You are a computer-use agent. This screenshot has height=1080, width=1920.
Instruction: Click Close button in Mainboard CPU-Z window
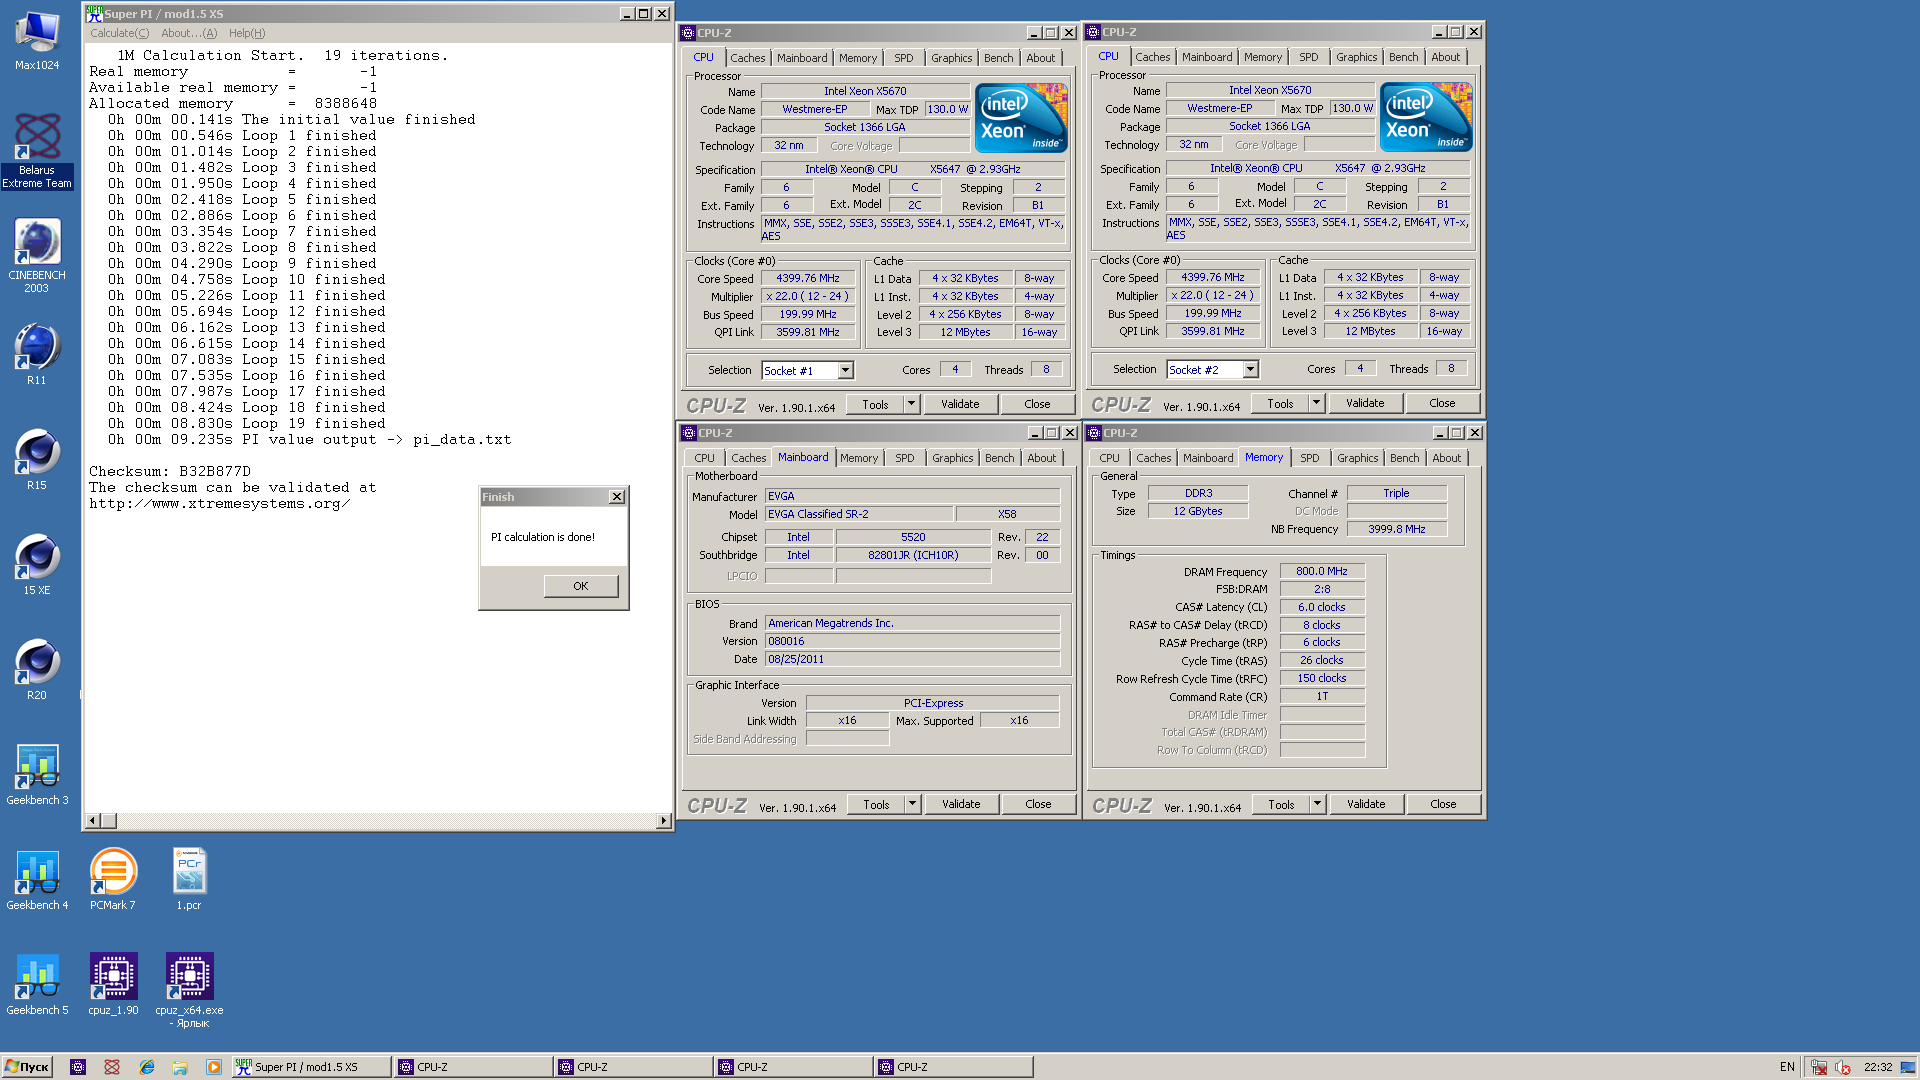click(1038, 804)
